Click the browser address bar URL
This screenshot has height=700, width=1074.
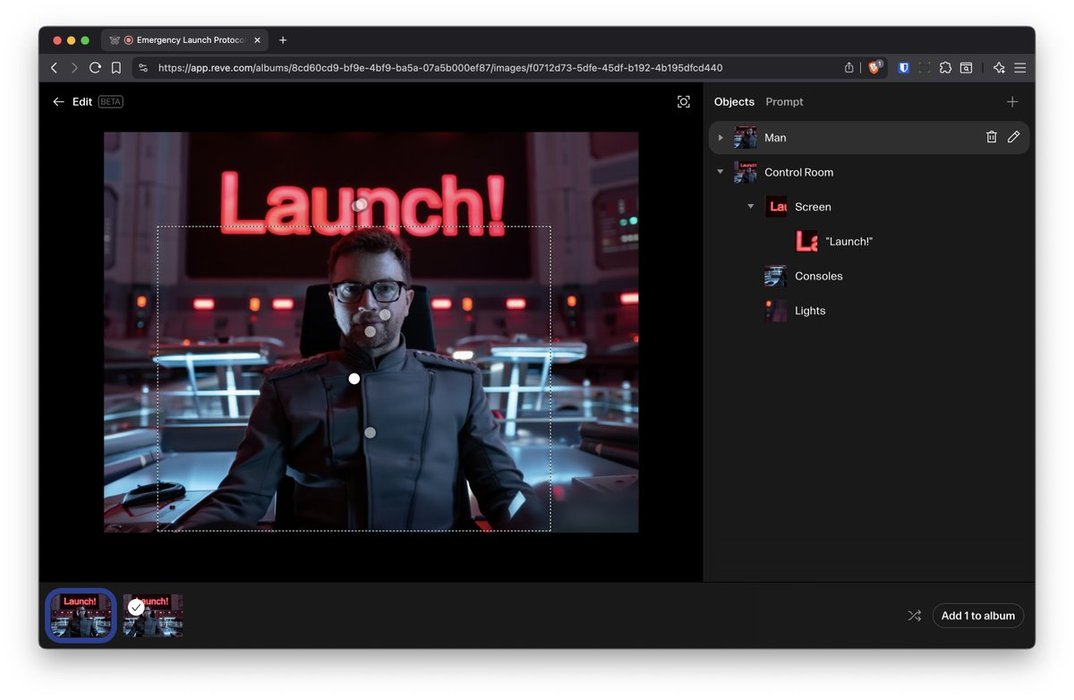pyautogui.click(x=440, y=68)
